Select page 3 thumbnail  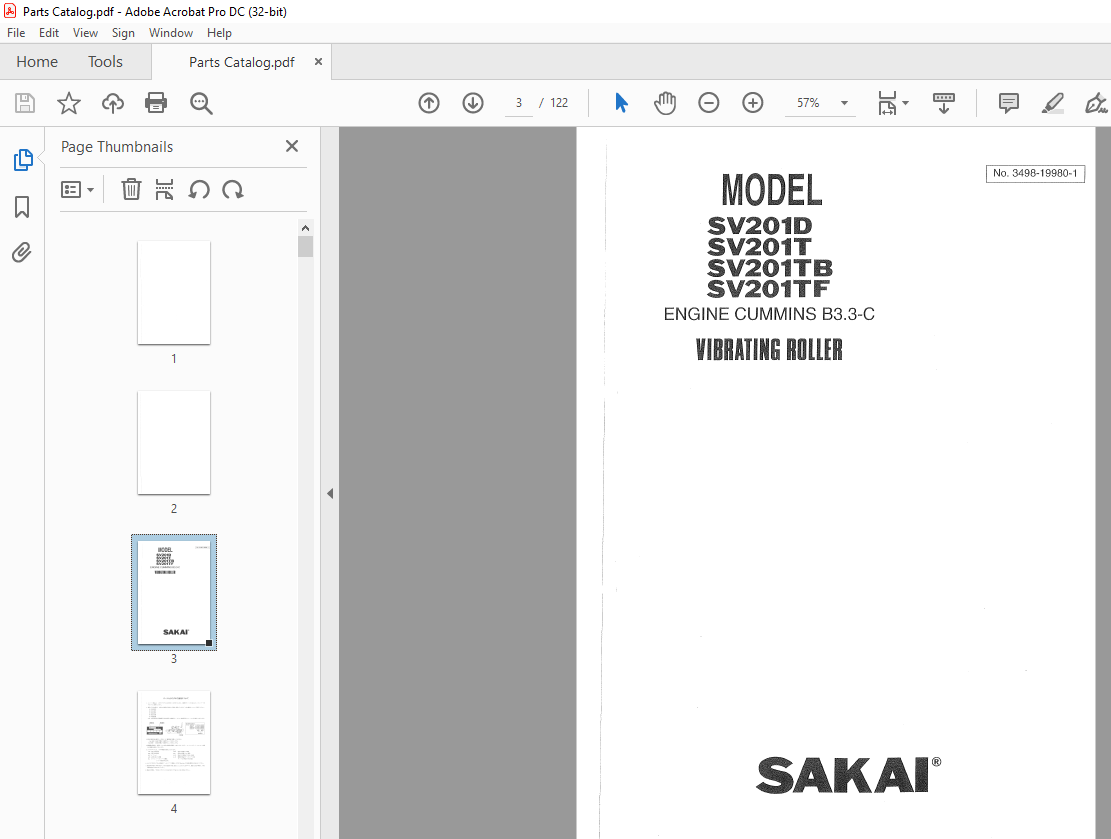pyautogui.click(x=174, y=592)
